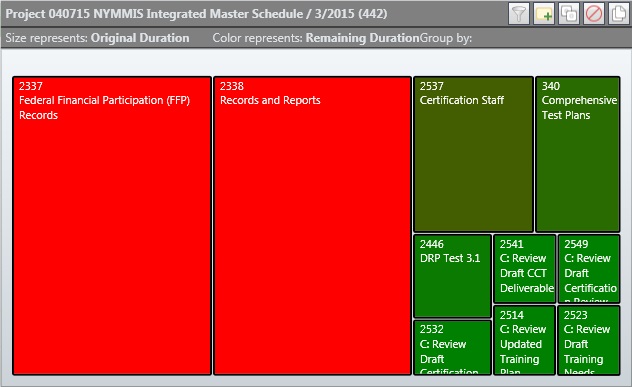
Task: Select the 2537 Certification Staff tile
Action: click(x=474, y=154)
